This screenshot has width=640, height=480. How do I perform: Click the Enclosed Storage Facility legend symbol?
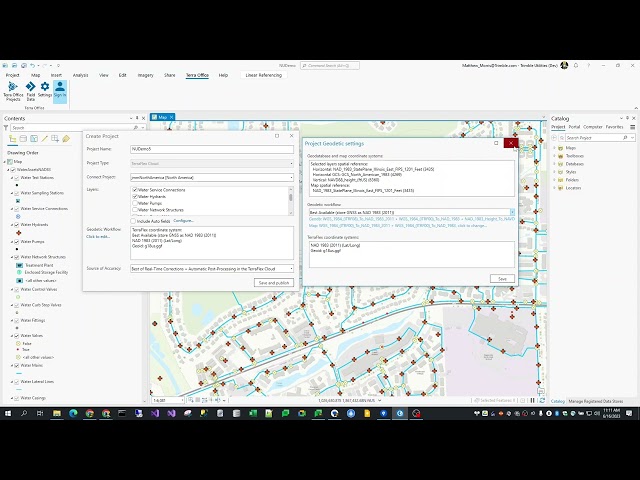tap(19, 272)
